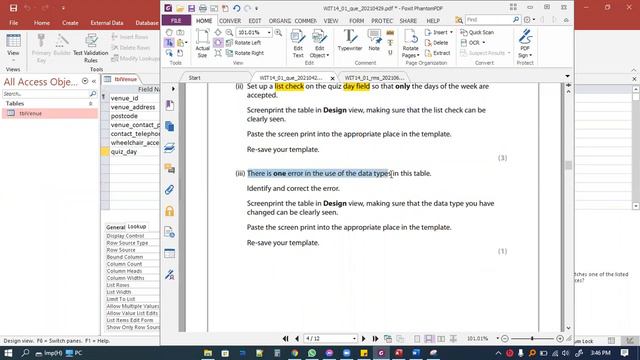
Task: Select the Typewriter comment tool
Action: coord(350,40)
